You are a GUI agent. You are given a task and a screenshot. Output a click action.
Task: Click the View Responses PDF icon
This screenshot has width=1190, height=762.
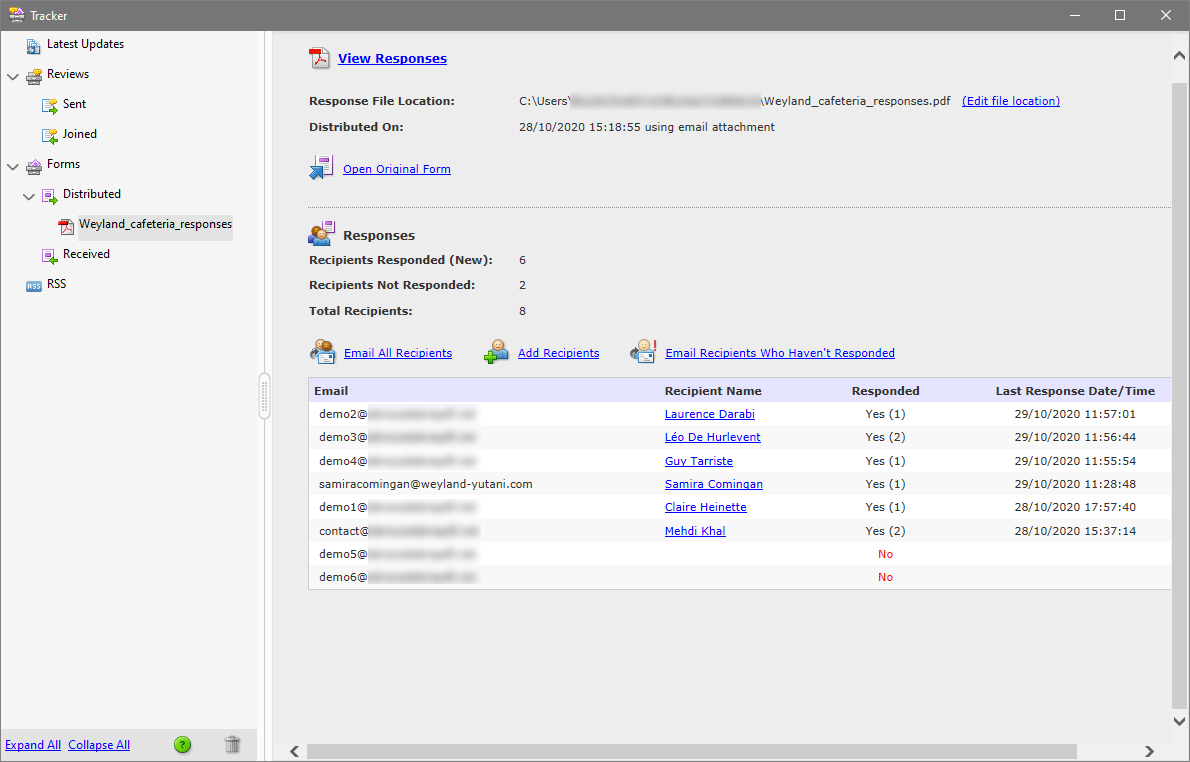point(319,58)
